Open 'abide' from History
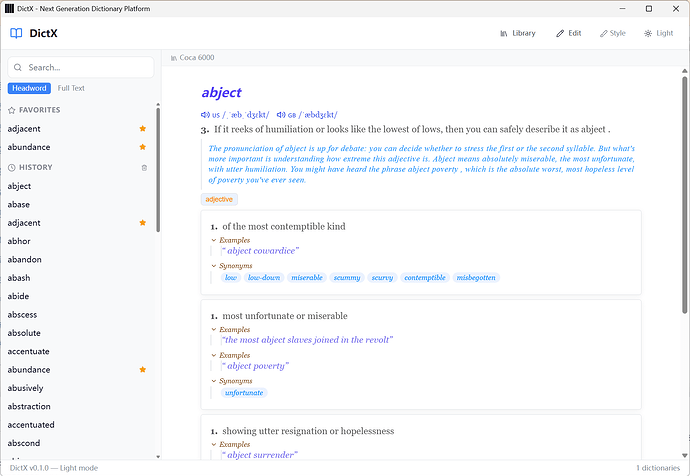The image size is (690, 476). pos(18,296)
